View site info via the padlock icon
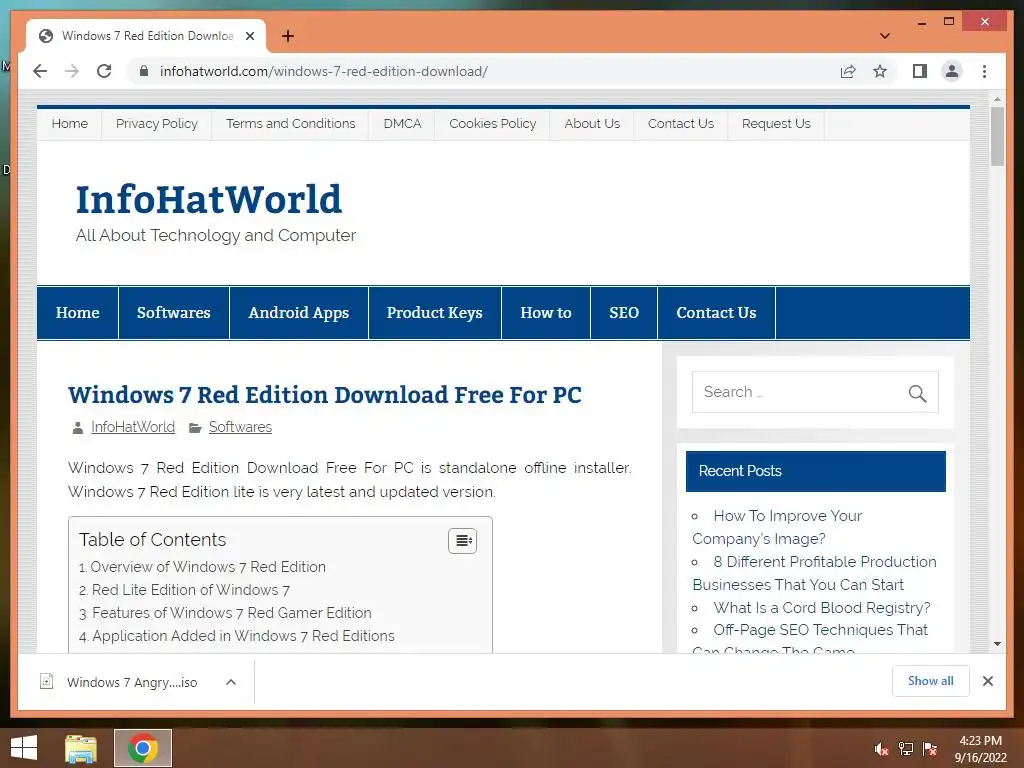Viewport: 1024px width, 768px height. (x=144, y=71)
